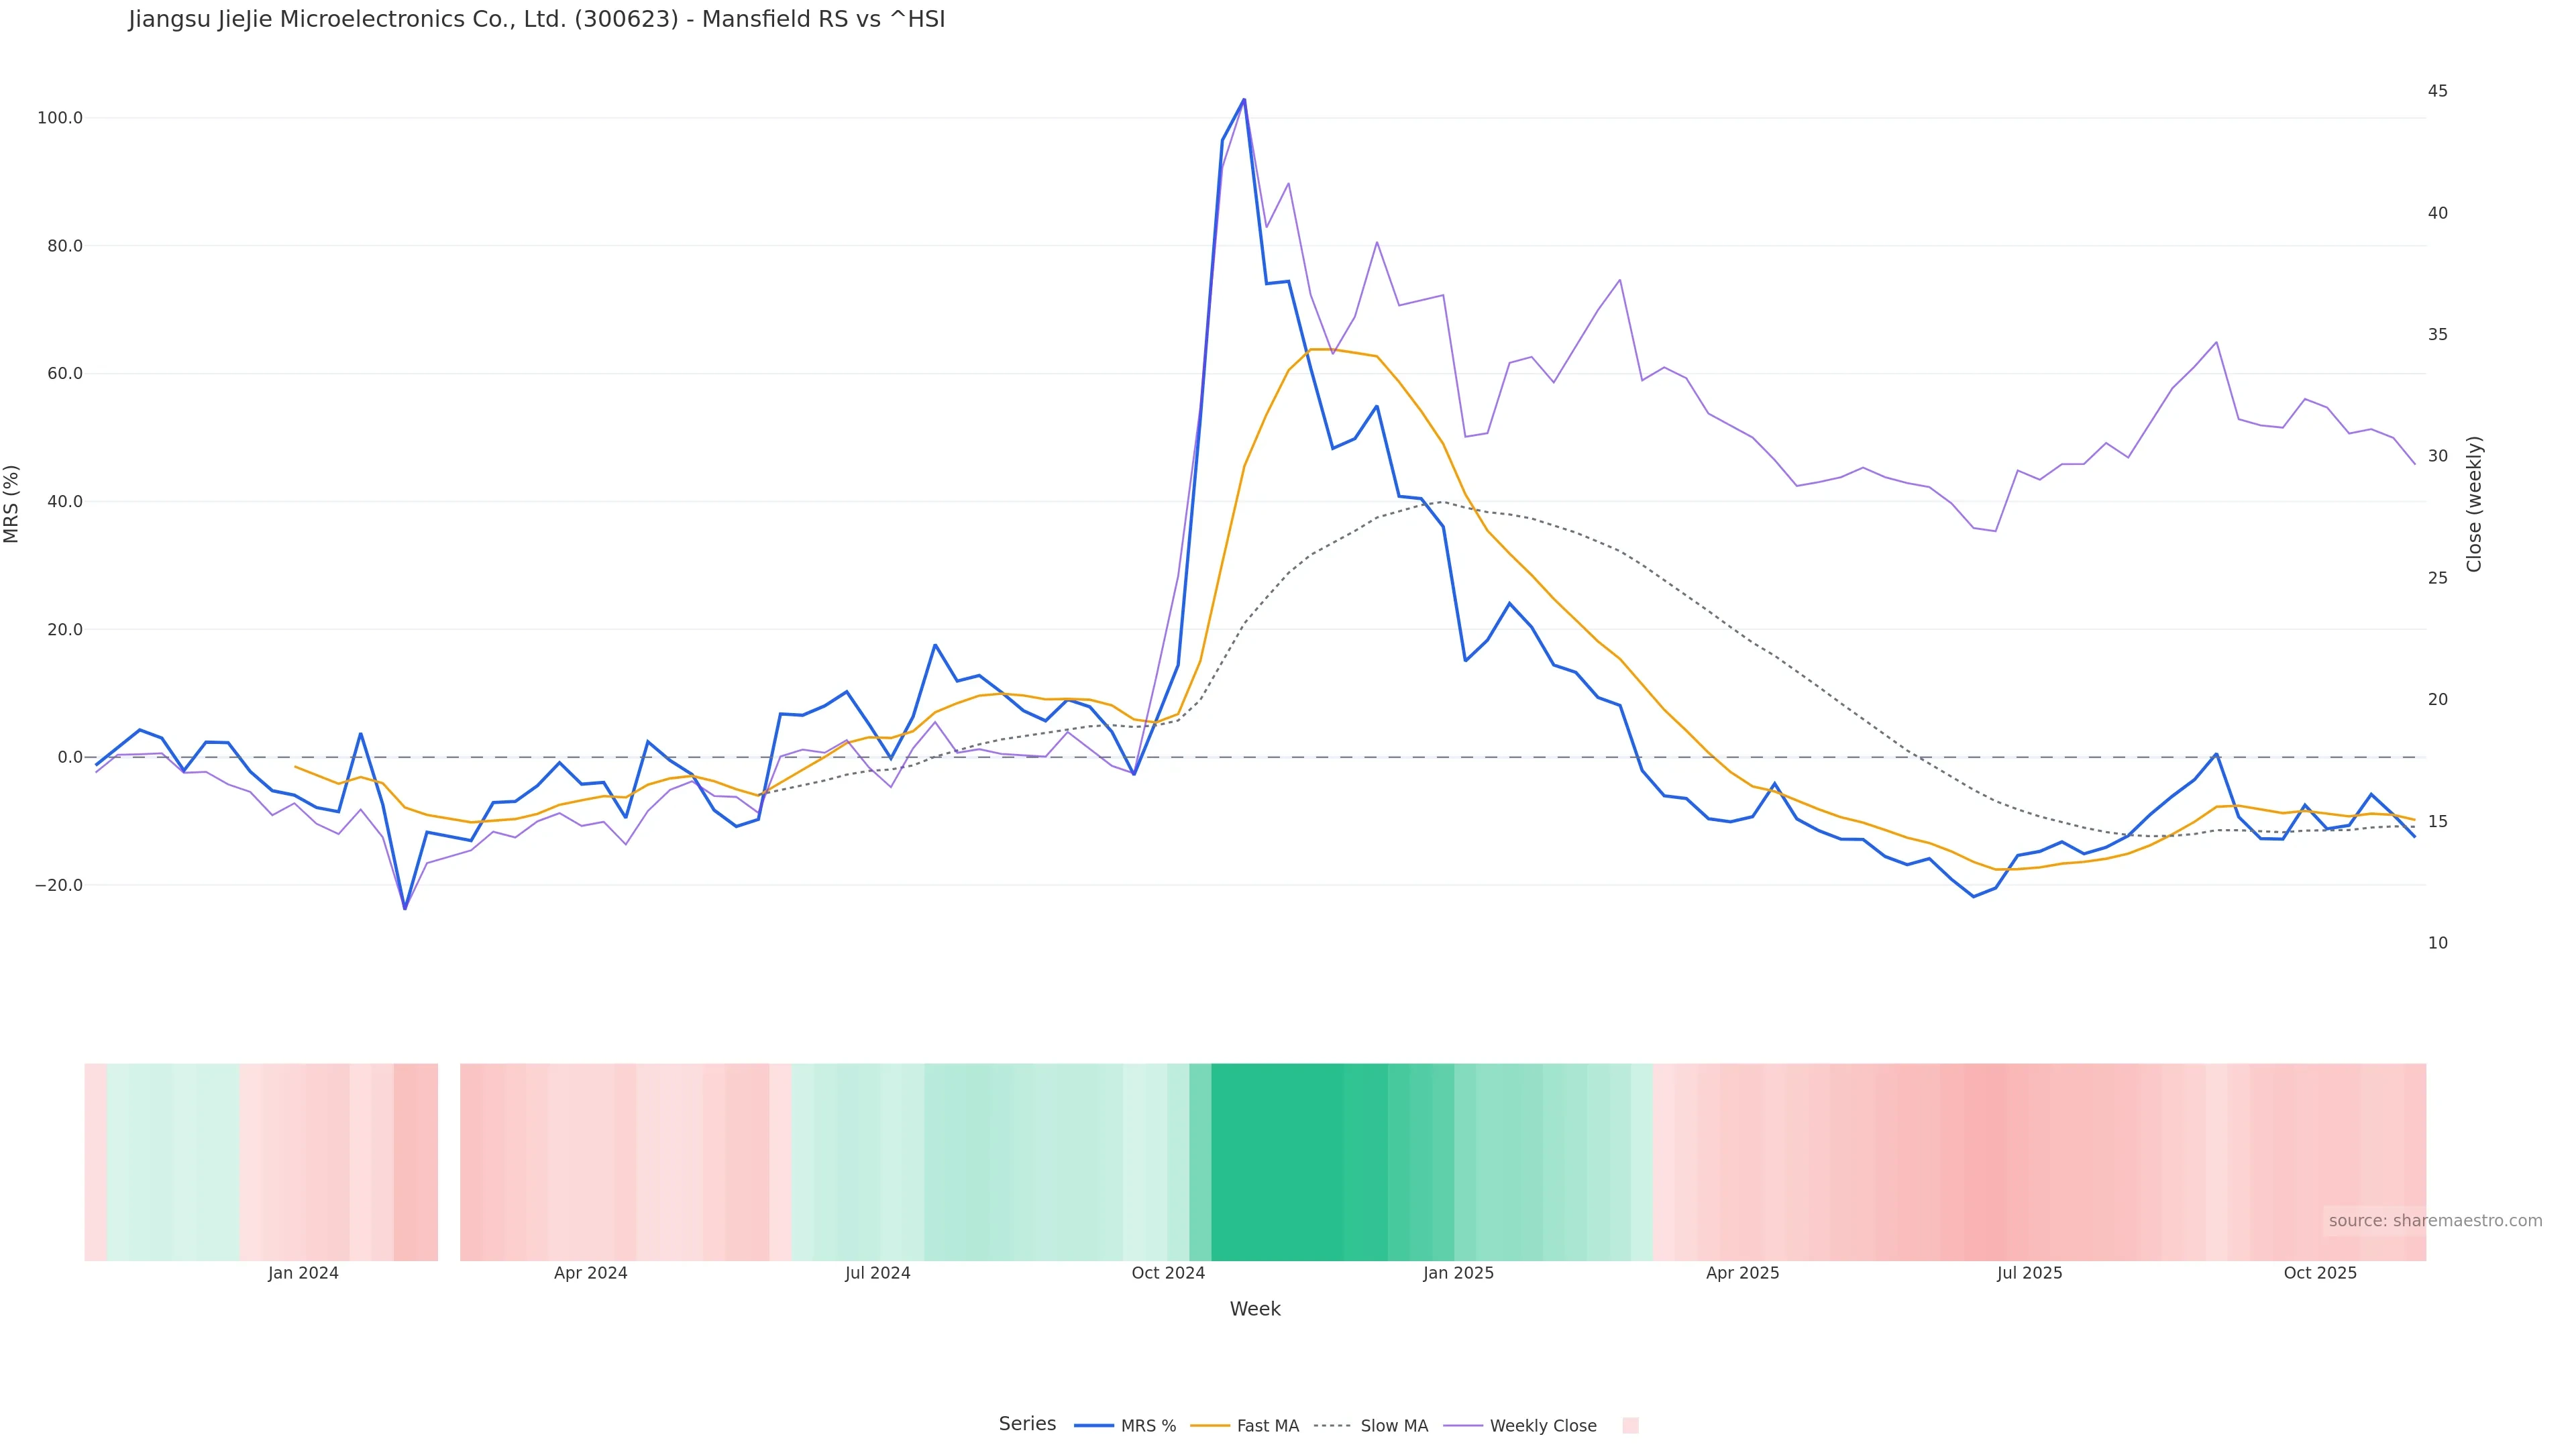Viewport: 2576px width, 1449px height.
Task: Toggle the Slow MA legend entry
Action: 1393,1426
